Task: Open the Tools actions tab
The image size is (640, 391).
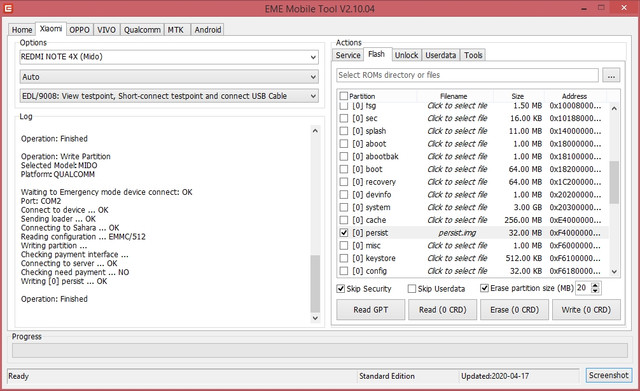Action: (473, 55)
